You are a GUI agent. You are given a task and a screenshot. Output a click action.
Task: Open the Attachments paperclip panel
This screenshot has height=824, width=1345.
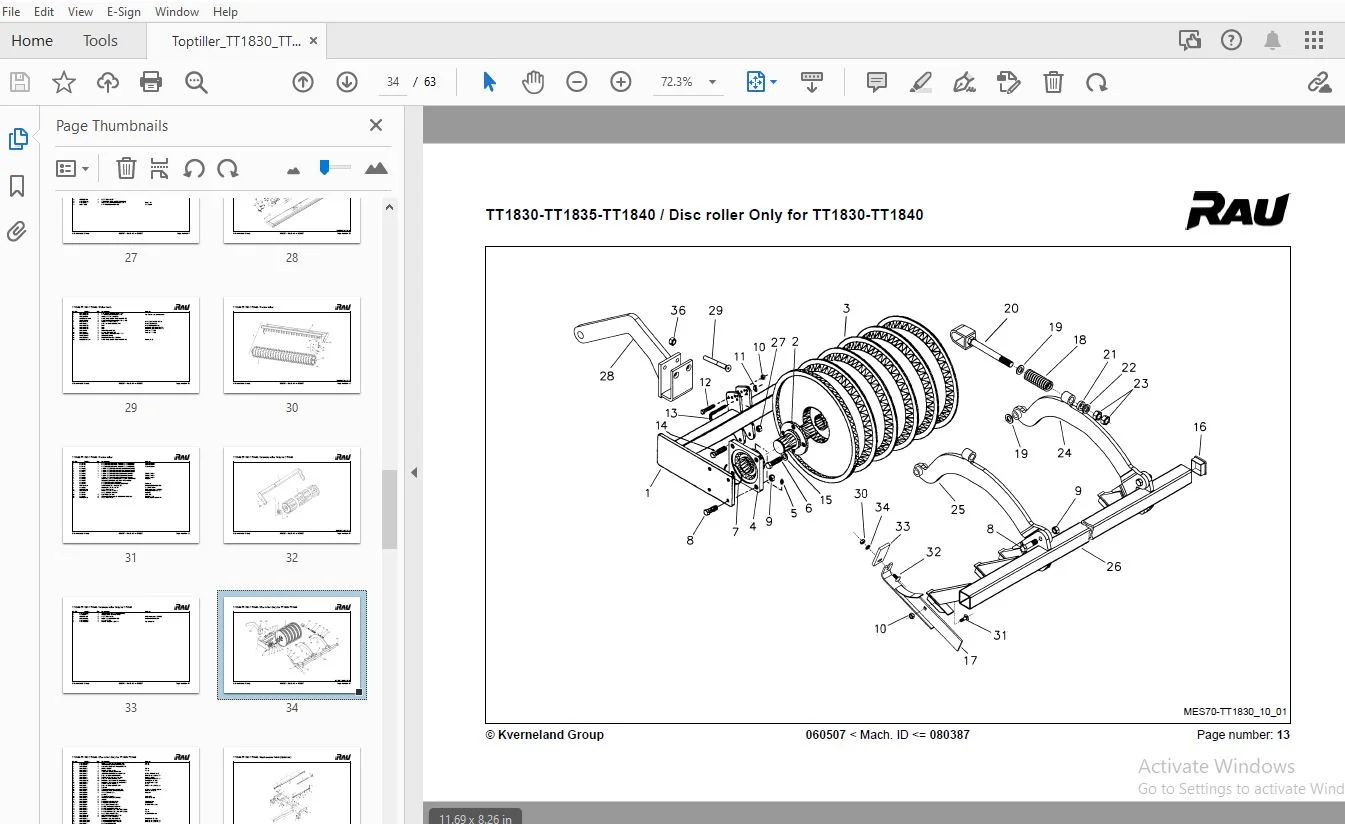17,232
